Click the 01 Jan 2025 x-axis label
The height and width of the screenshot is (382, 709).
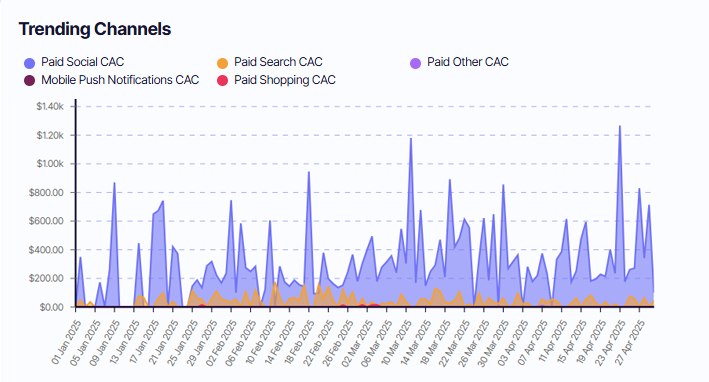coord(66,342)
